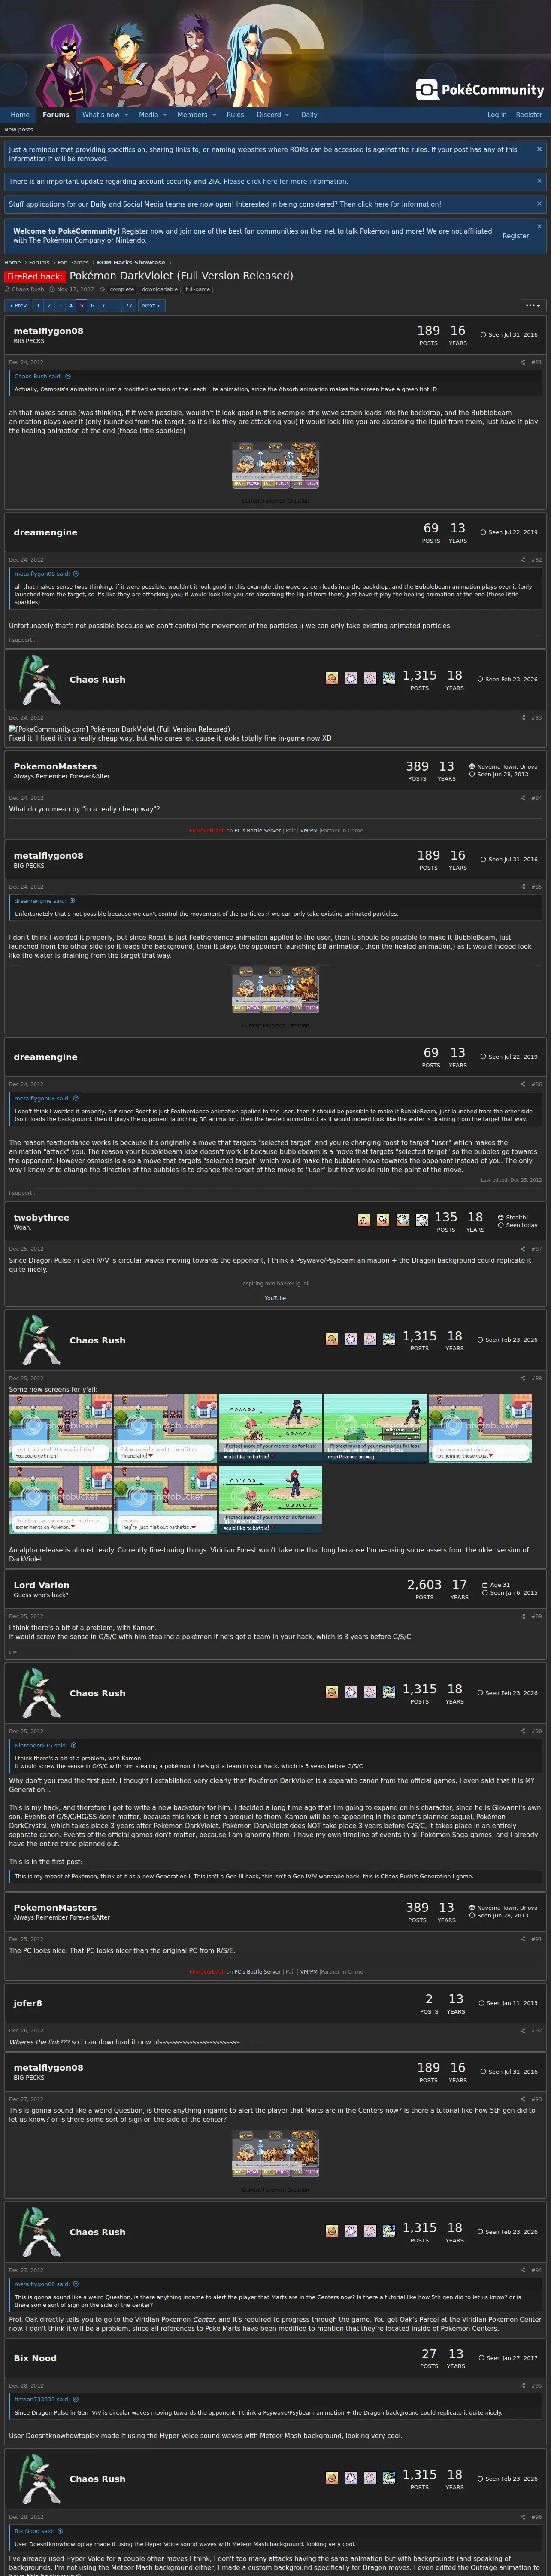Share post #81 via its share icon
551x2576 pixels.
(x=522, y=362)
